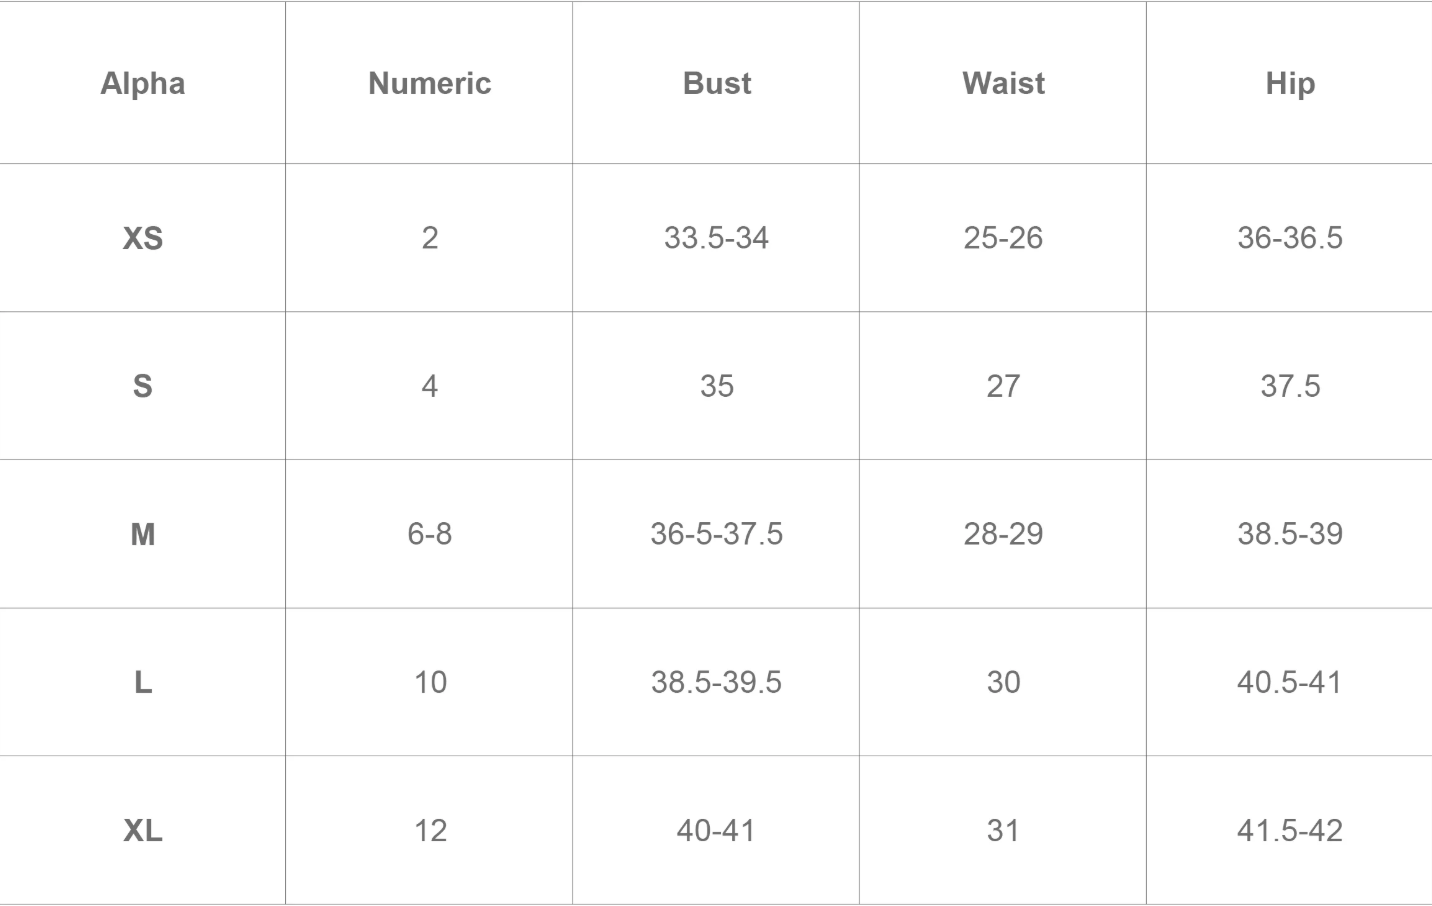Select the XS waist value 25-26
Screen dimensions: 1432x906
tap(1003, 238)
